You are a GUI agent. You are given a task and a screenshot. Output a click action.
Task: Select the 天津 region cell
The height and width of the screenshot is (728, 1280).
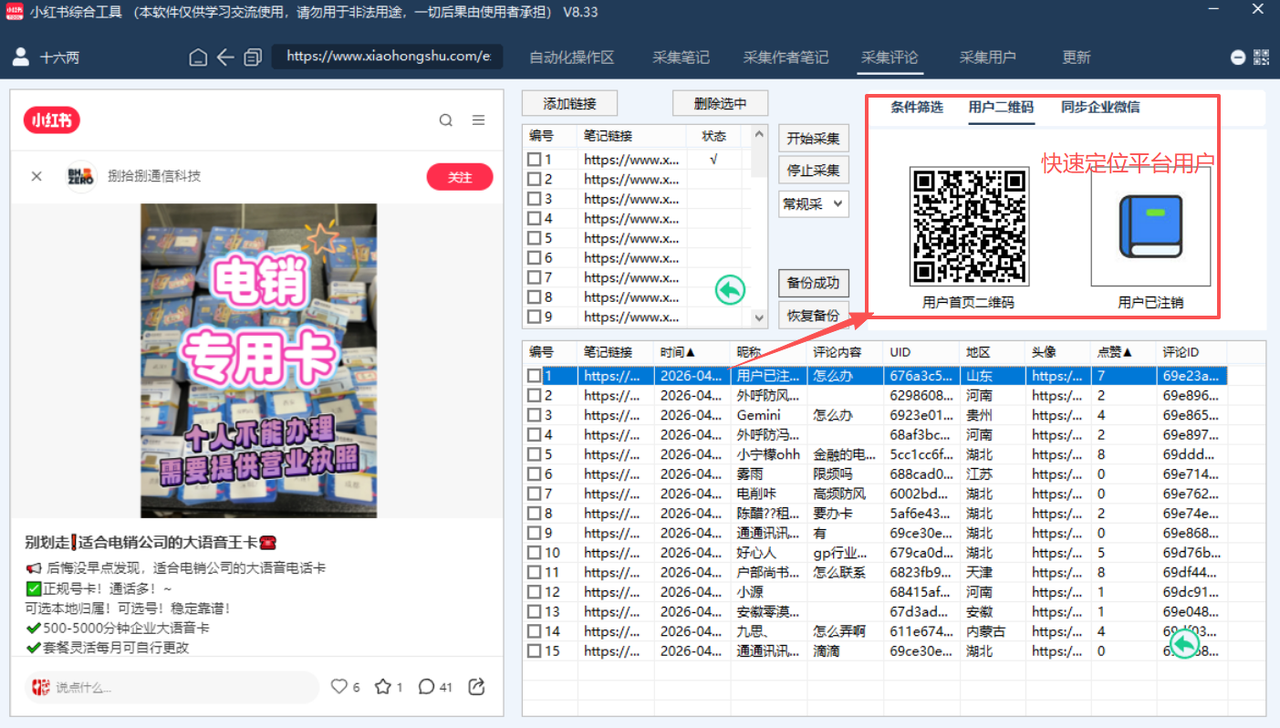tap(993, 572)
